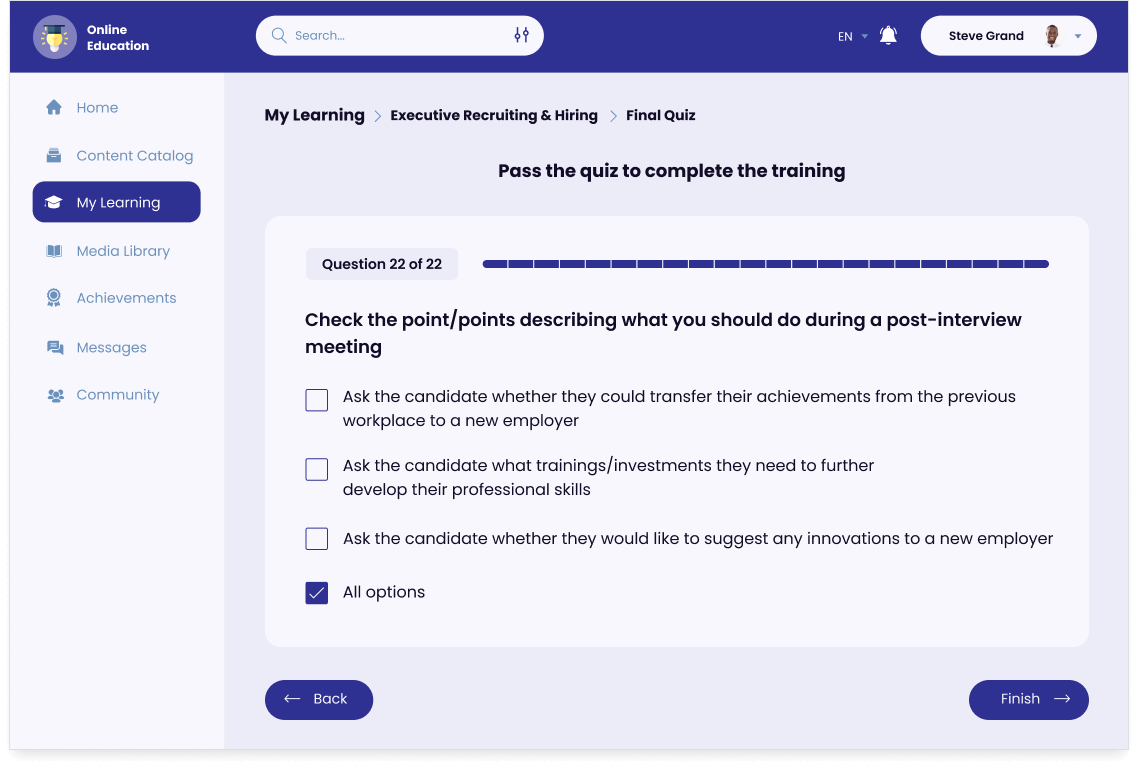This screenshot has width=1138, height=768.
Task: Click the Achievements medal icon
Action: tap(54, 298)
